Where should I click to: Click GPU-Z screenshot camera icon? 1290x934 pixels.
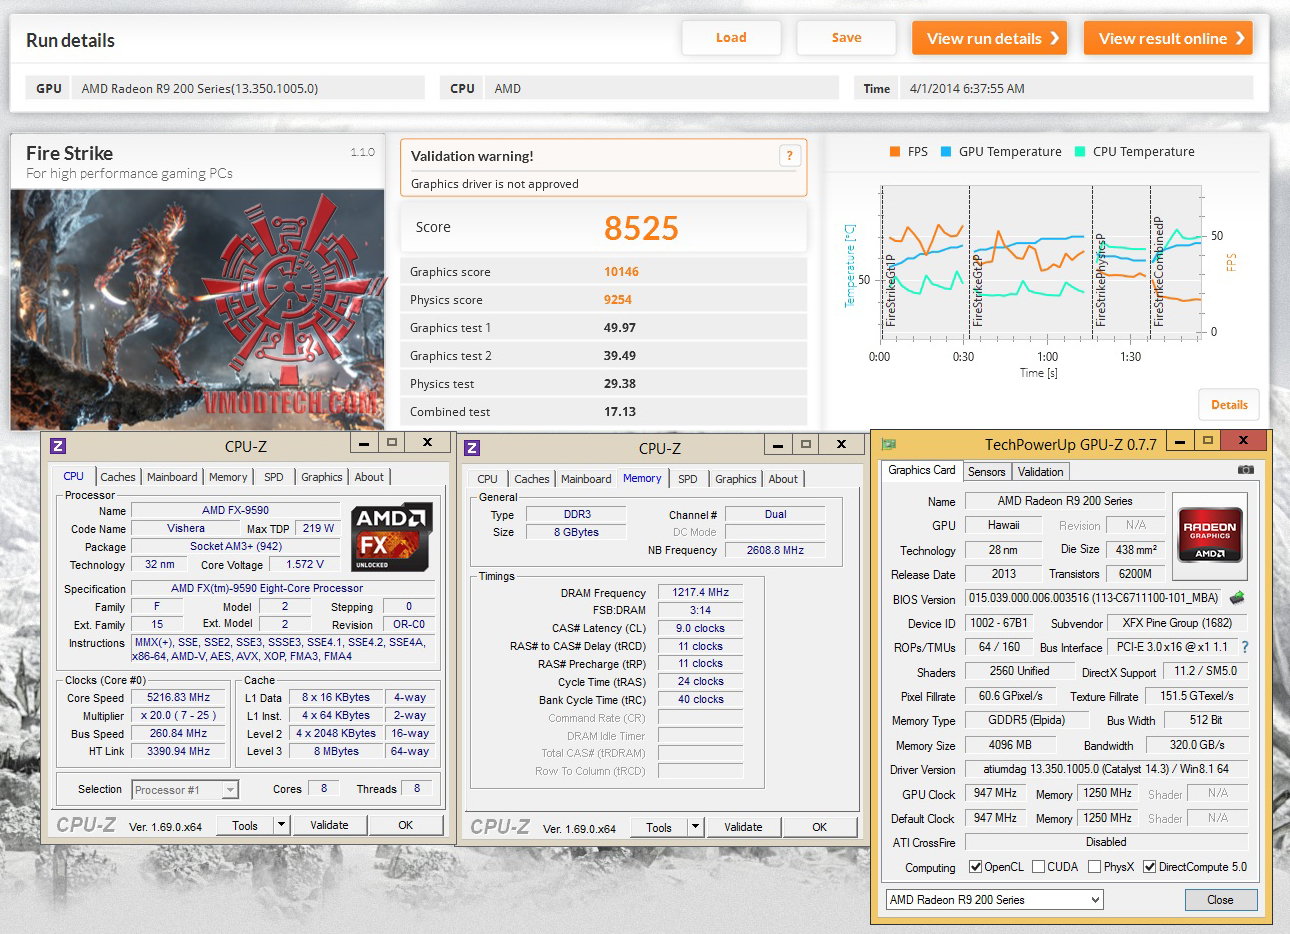click(x=1245, y=469)
